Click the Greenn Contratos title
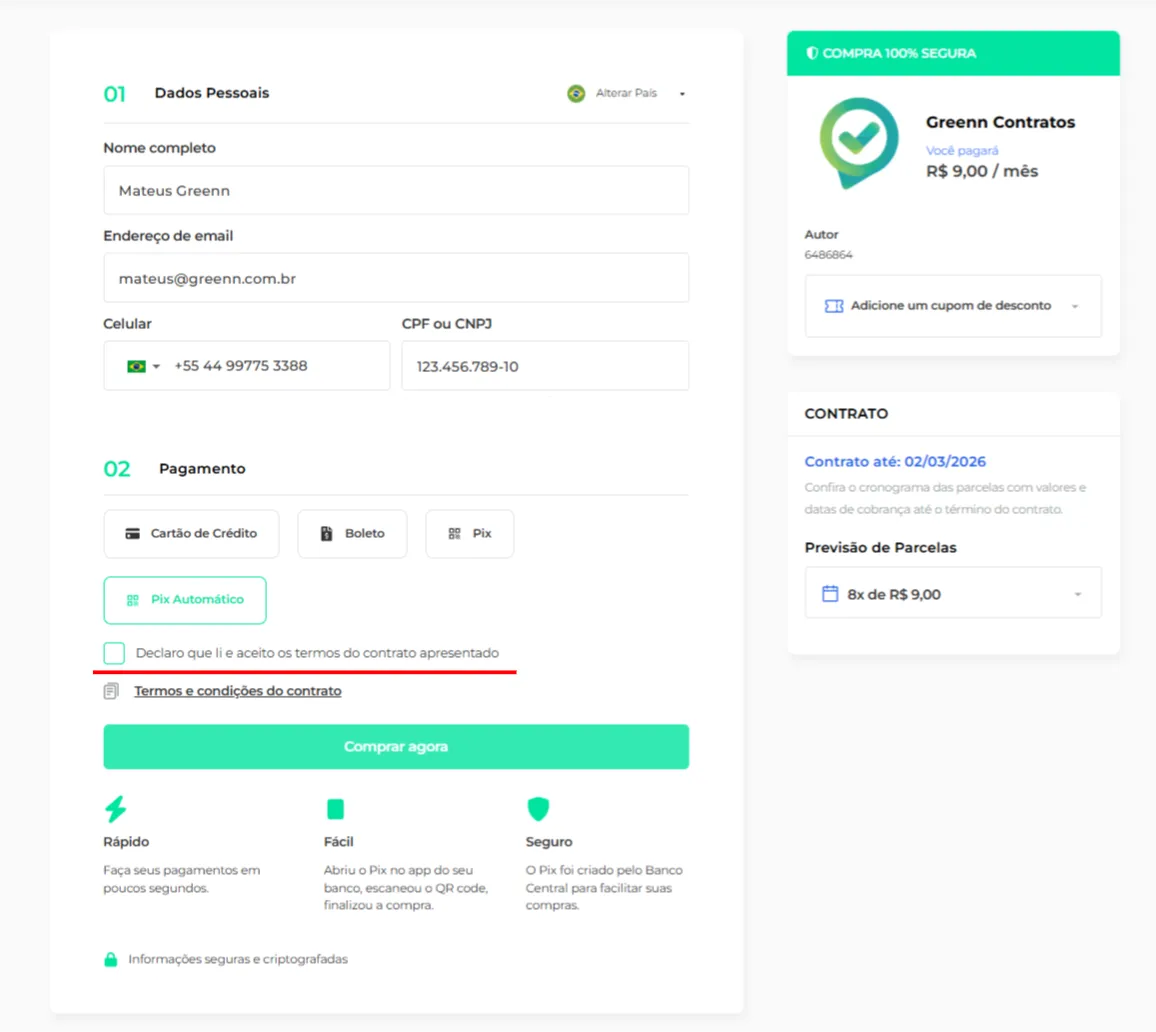 (1000, 122)
